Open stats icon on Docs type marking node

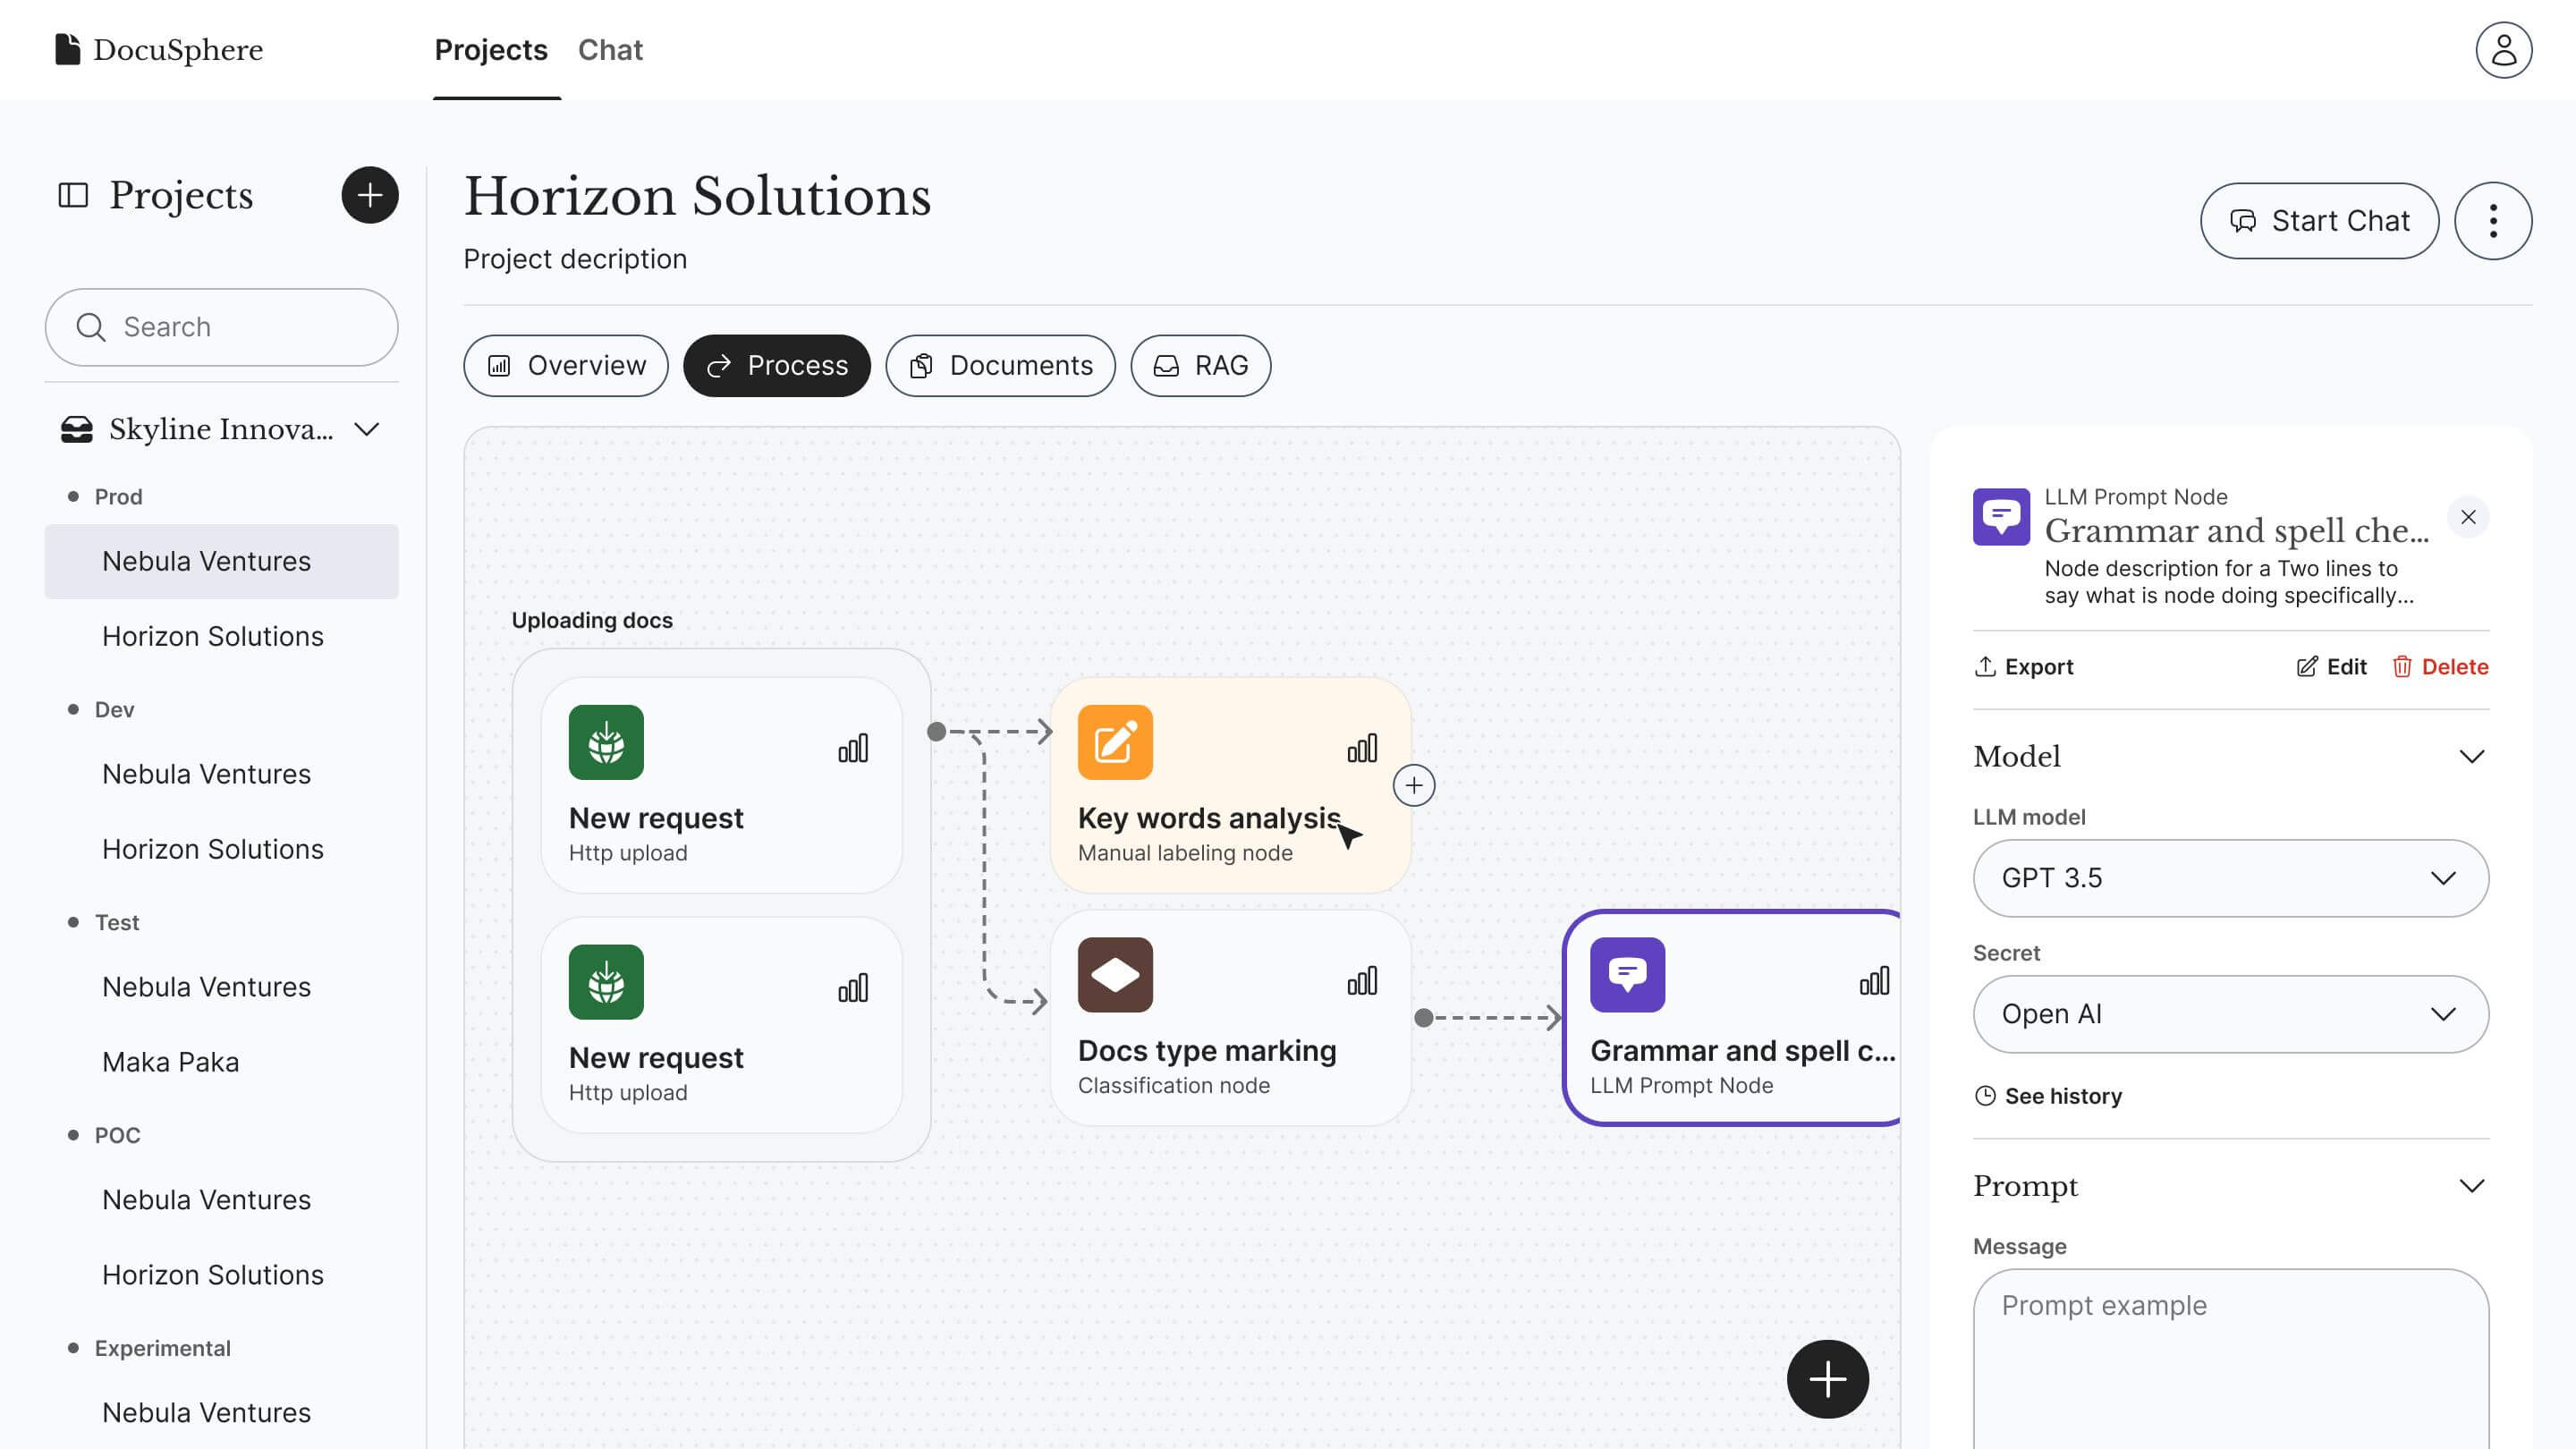click(1362, 981)
